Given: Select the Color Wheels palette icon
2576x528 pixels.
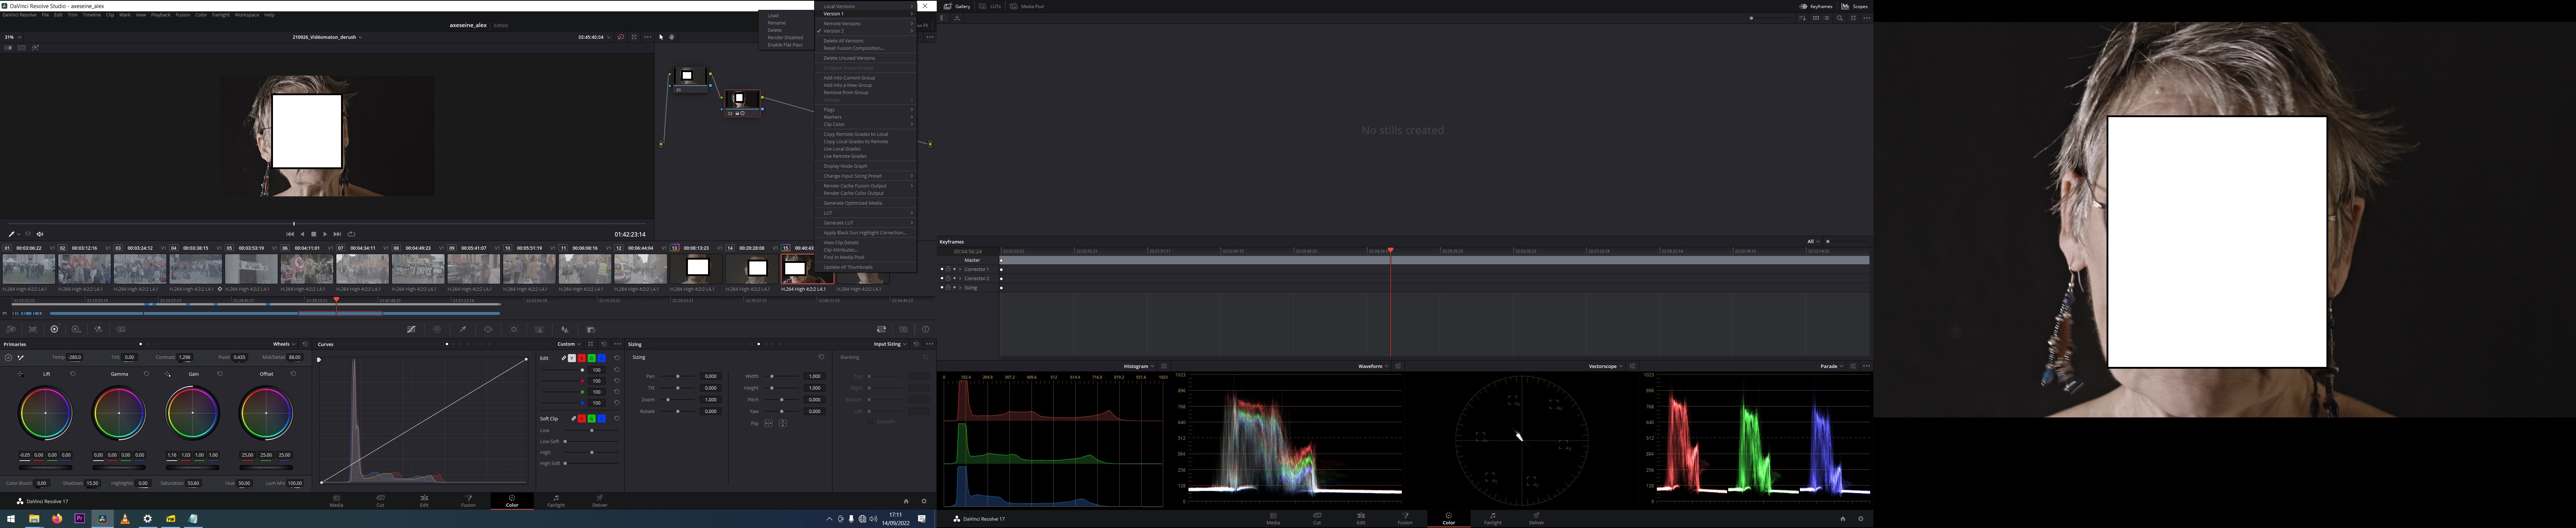Looking at the screenshot, I should pos(54,329).
